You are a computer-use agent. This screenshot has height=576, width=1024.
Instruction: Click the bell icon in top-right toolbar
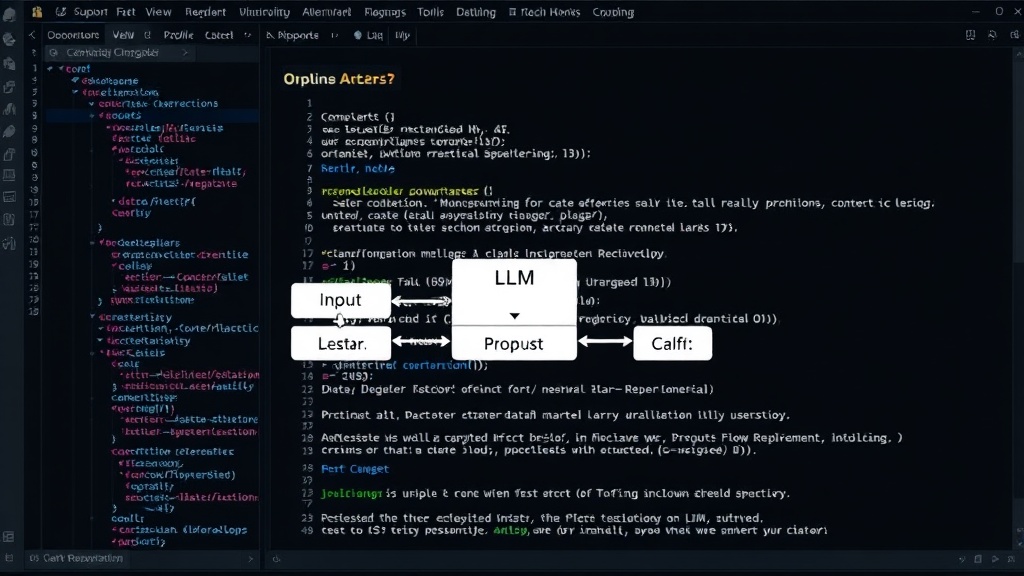(x=992, y=35)
